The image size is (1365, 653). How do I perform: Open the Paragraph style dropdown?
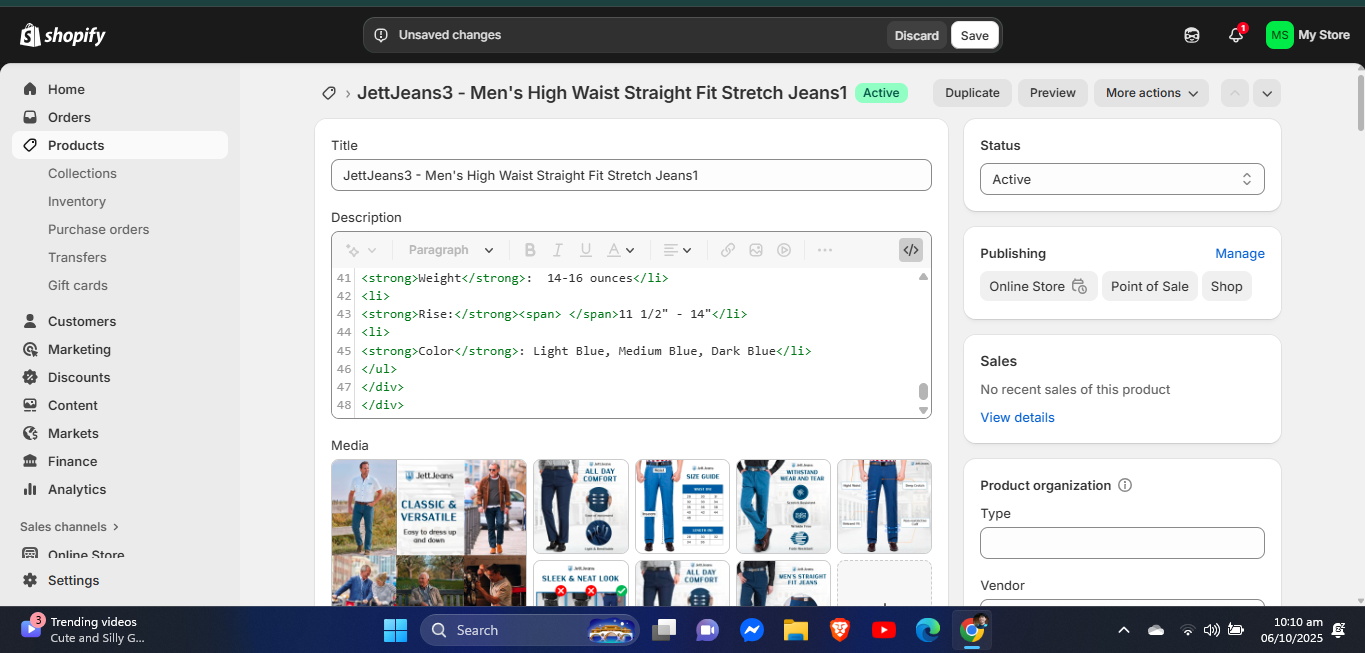coord(451,250)
